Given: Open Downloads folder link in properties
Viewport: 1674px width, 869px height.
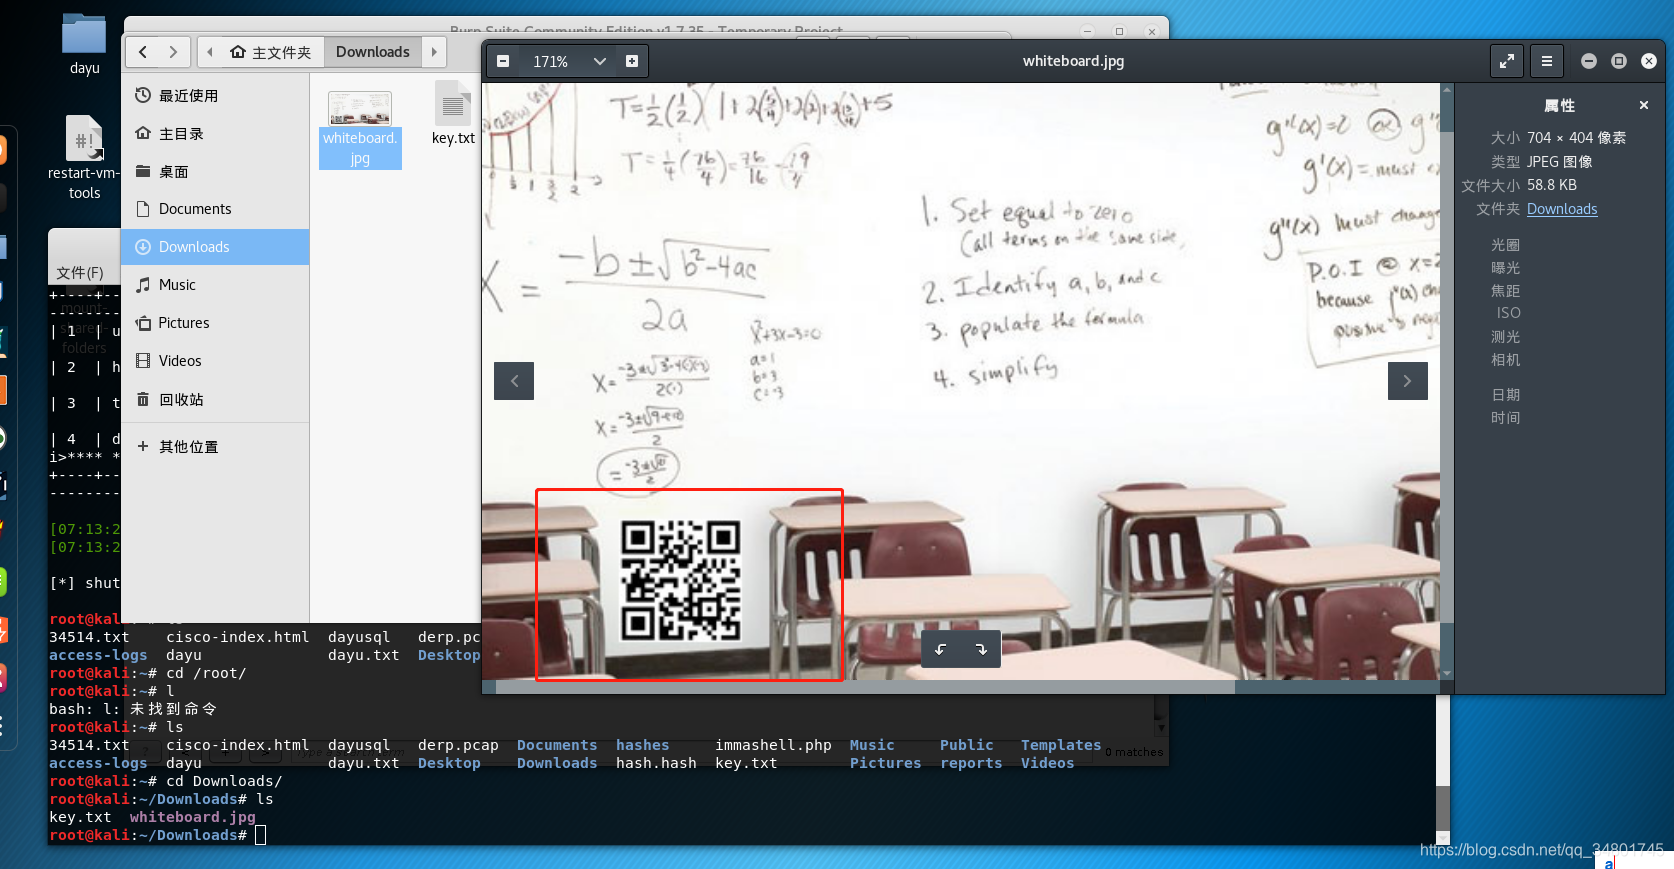Looking at the screenshot, I should coord(1562,209).
